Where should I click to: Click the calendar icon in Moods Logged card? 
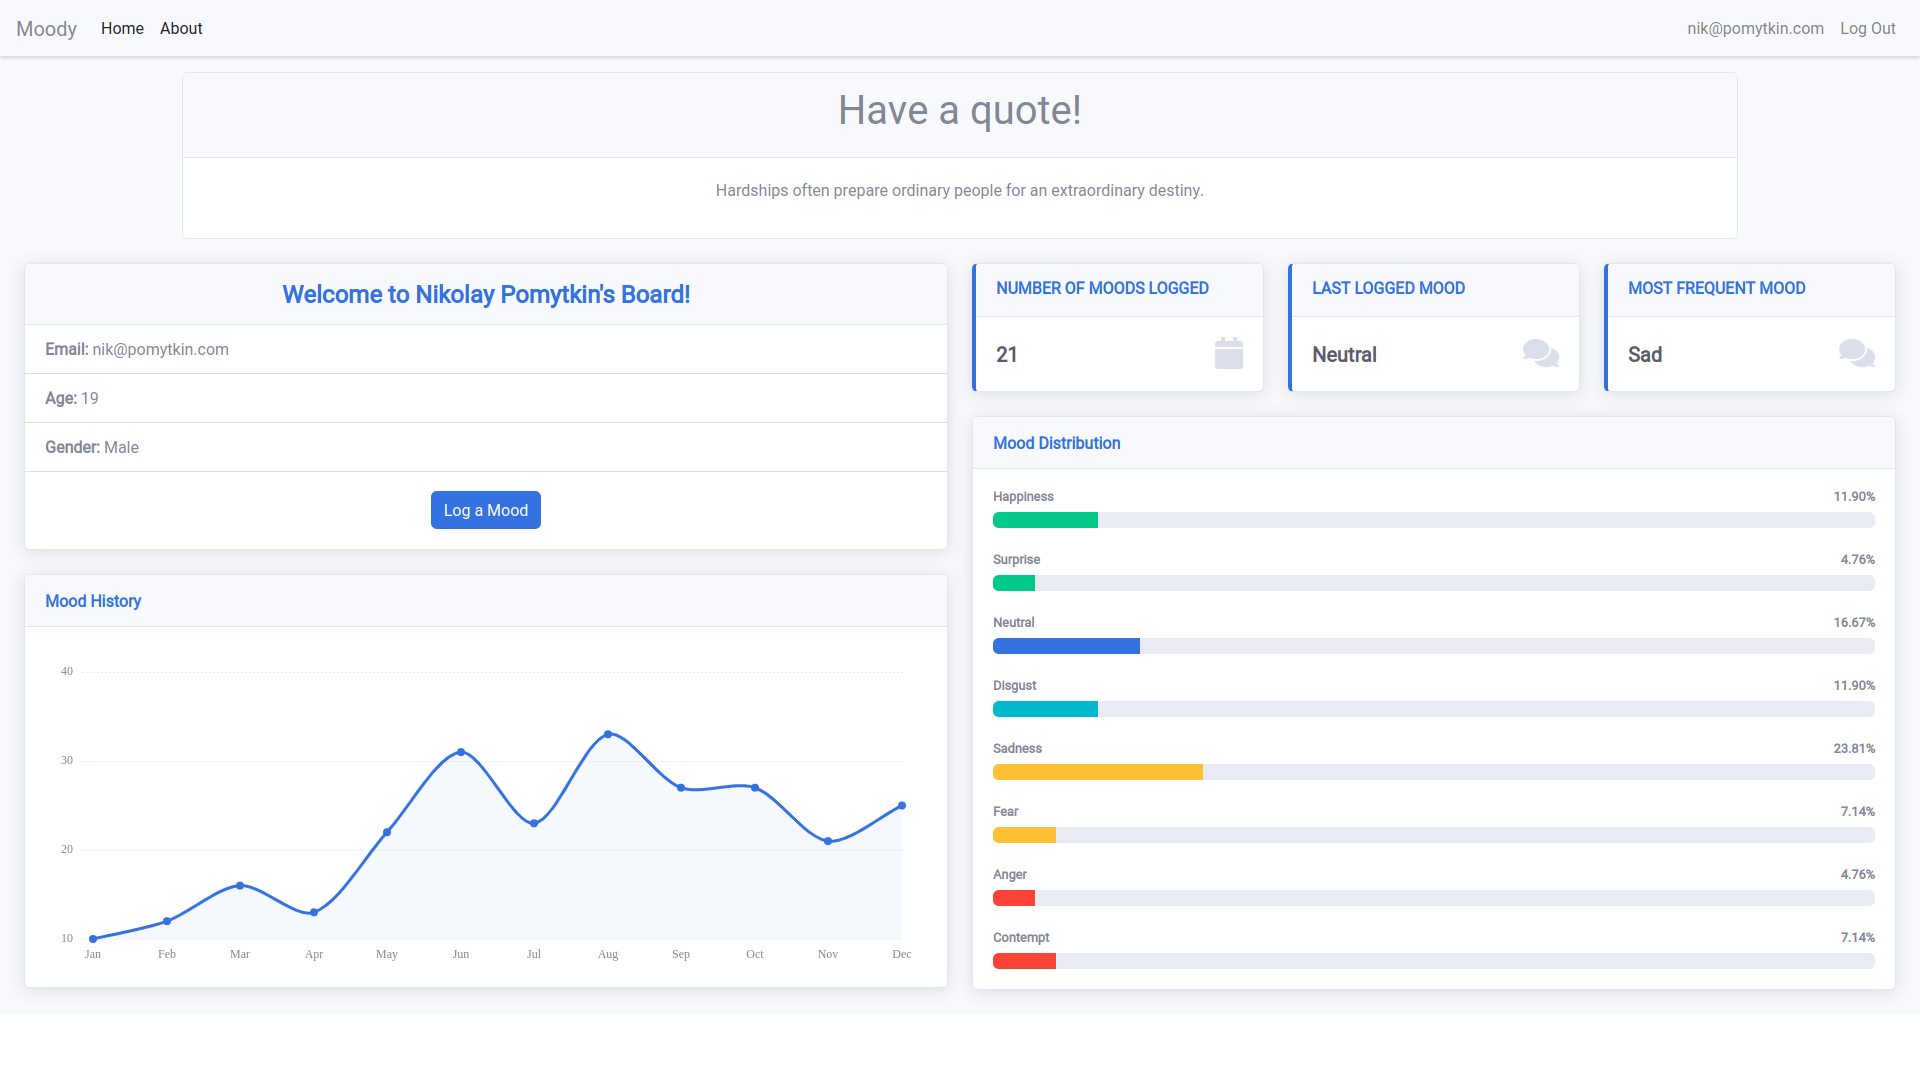click(1228, 353)
